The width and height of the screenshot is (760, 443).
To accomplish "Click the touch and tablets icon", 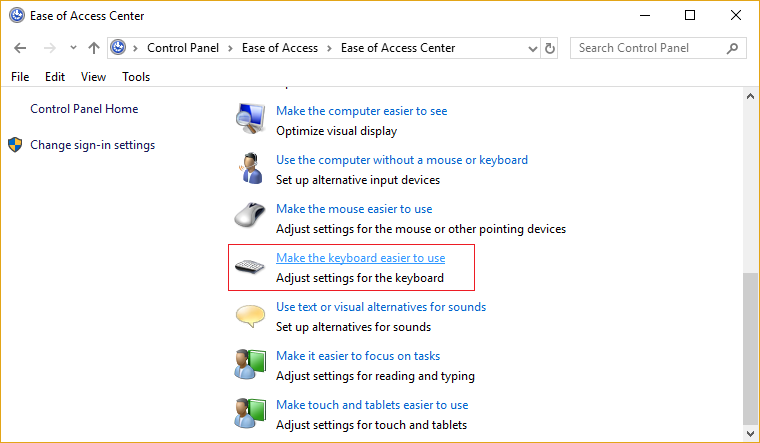I will click(x=249, y=414).
